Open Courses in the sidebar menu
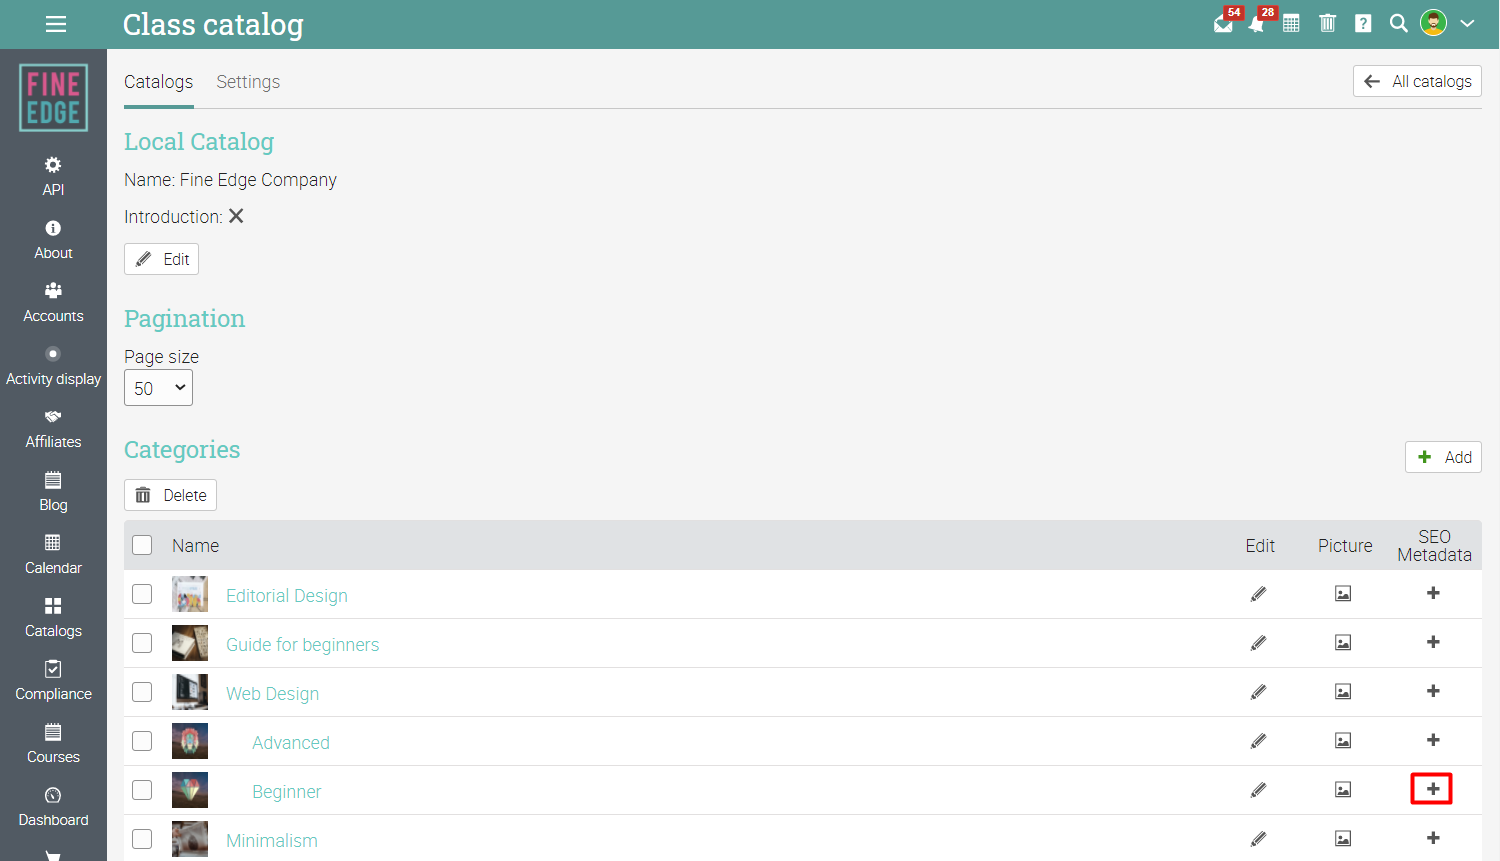Screen dimensions: 1500x861 [x=53, y=743]
